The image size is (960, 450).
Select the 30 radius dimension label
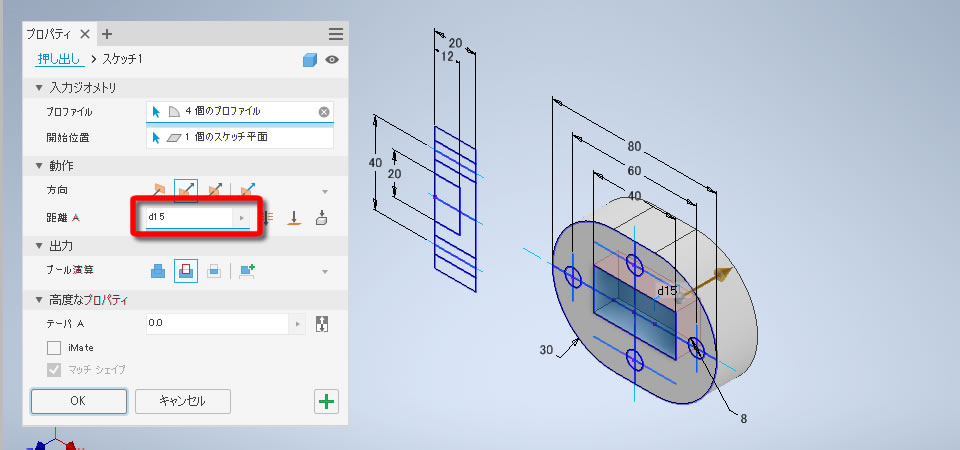tap(547, 350)
